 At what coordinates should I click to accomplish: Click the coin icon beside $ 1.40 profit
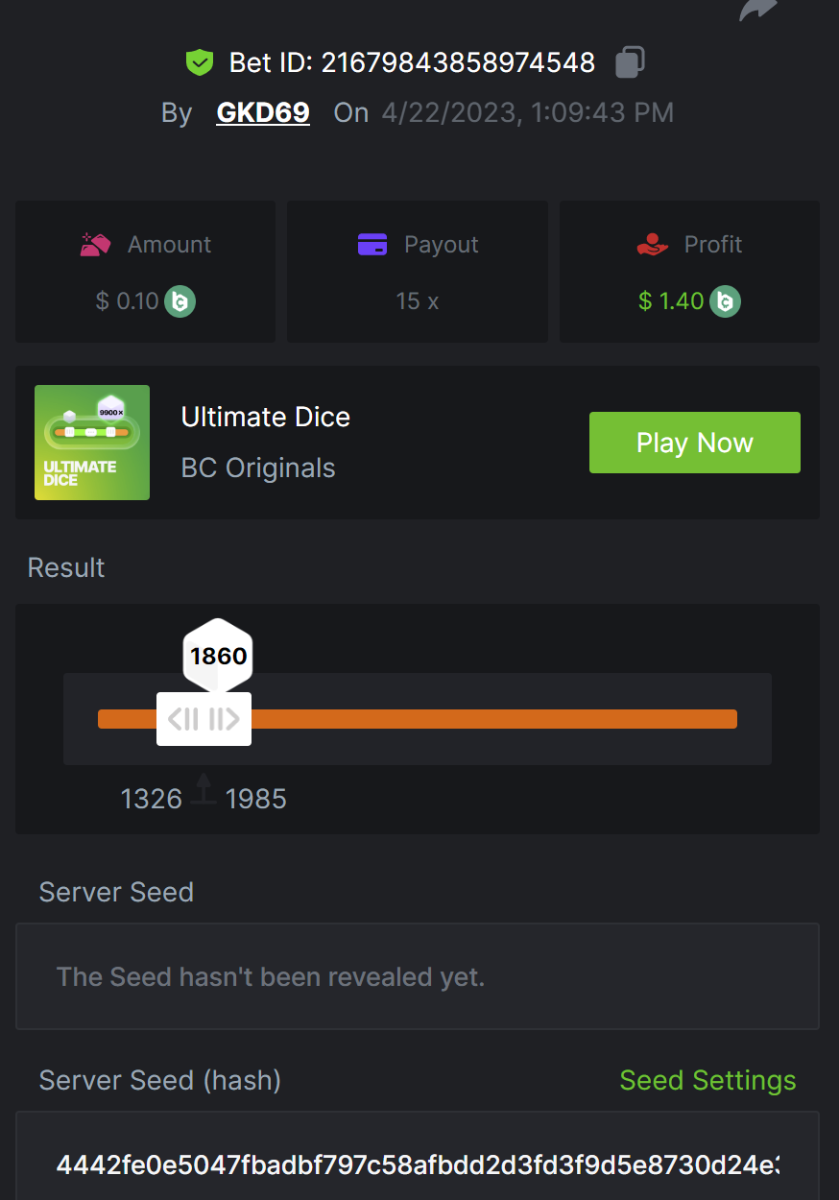click(725, 301)
